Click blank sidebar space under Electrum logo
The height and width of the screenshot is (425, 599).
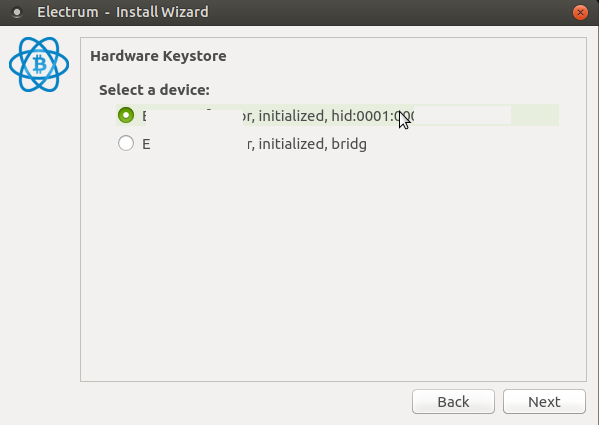[39, 237]
